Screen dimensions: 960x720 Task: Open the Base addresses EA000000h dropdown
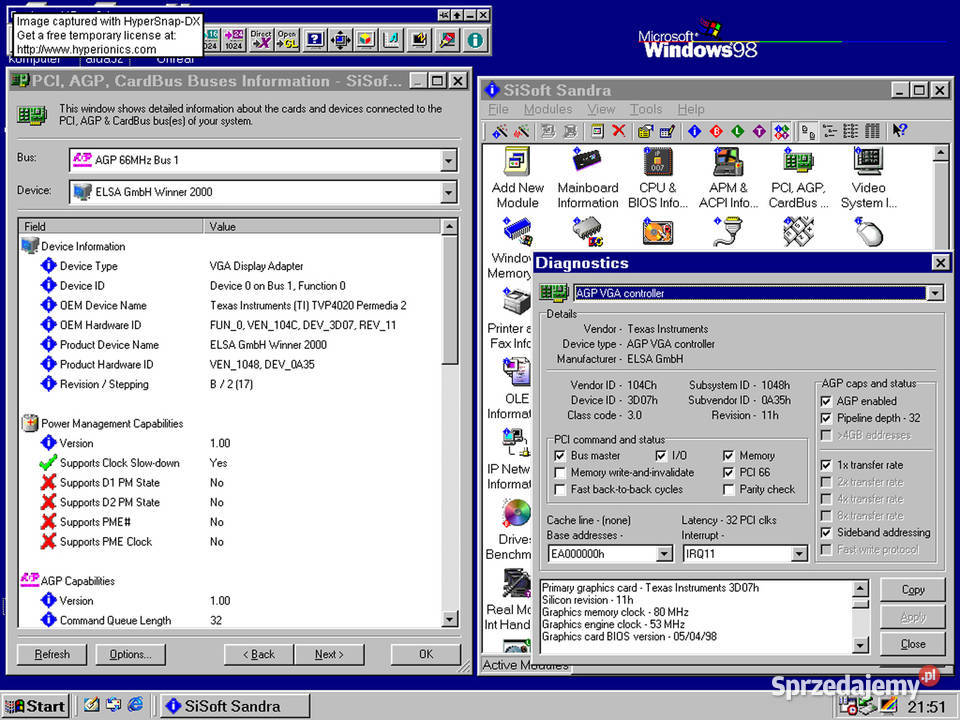tap(664, 554)
